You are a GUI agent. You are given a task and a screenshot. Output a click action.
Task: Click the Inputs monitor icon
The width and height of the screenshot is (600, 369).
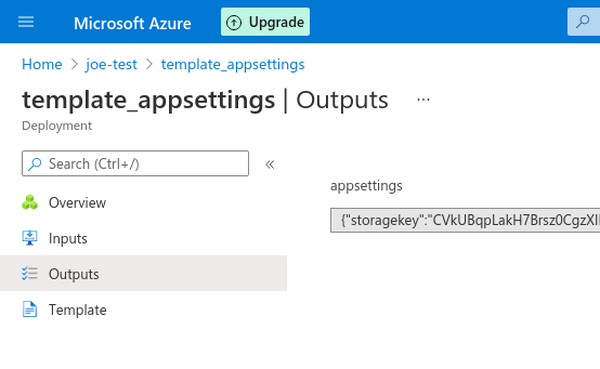[x=30, y=238]
